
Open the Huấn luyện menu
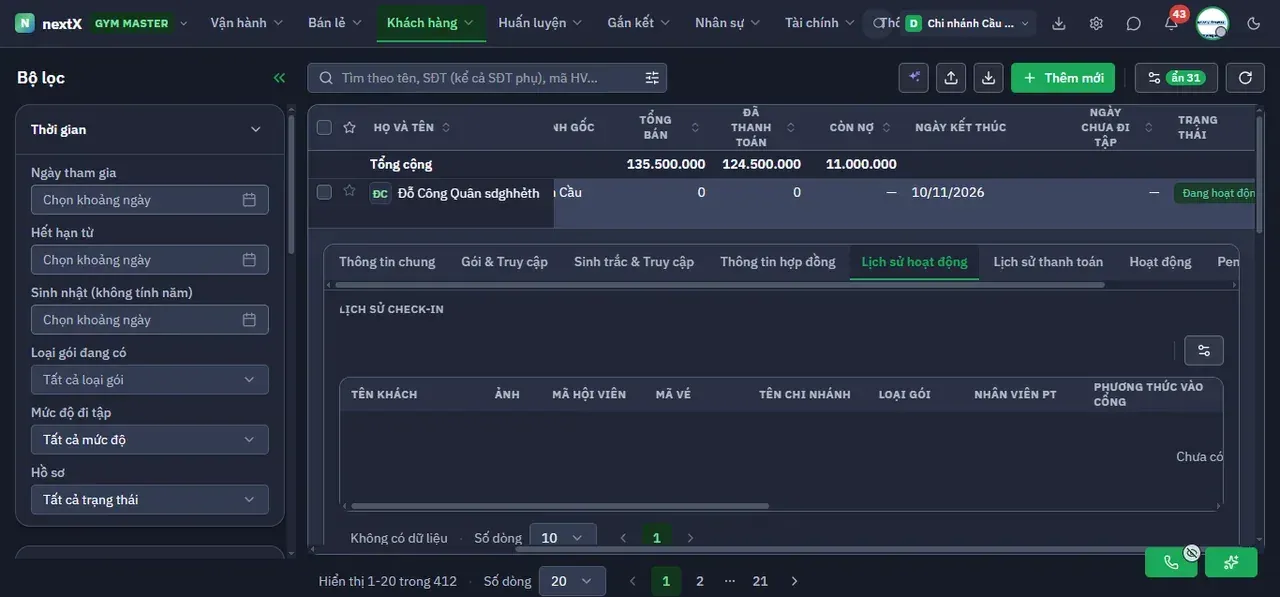click(541, 23)
